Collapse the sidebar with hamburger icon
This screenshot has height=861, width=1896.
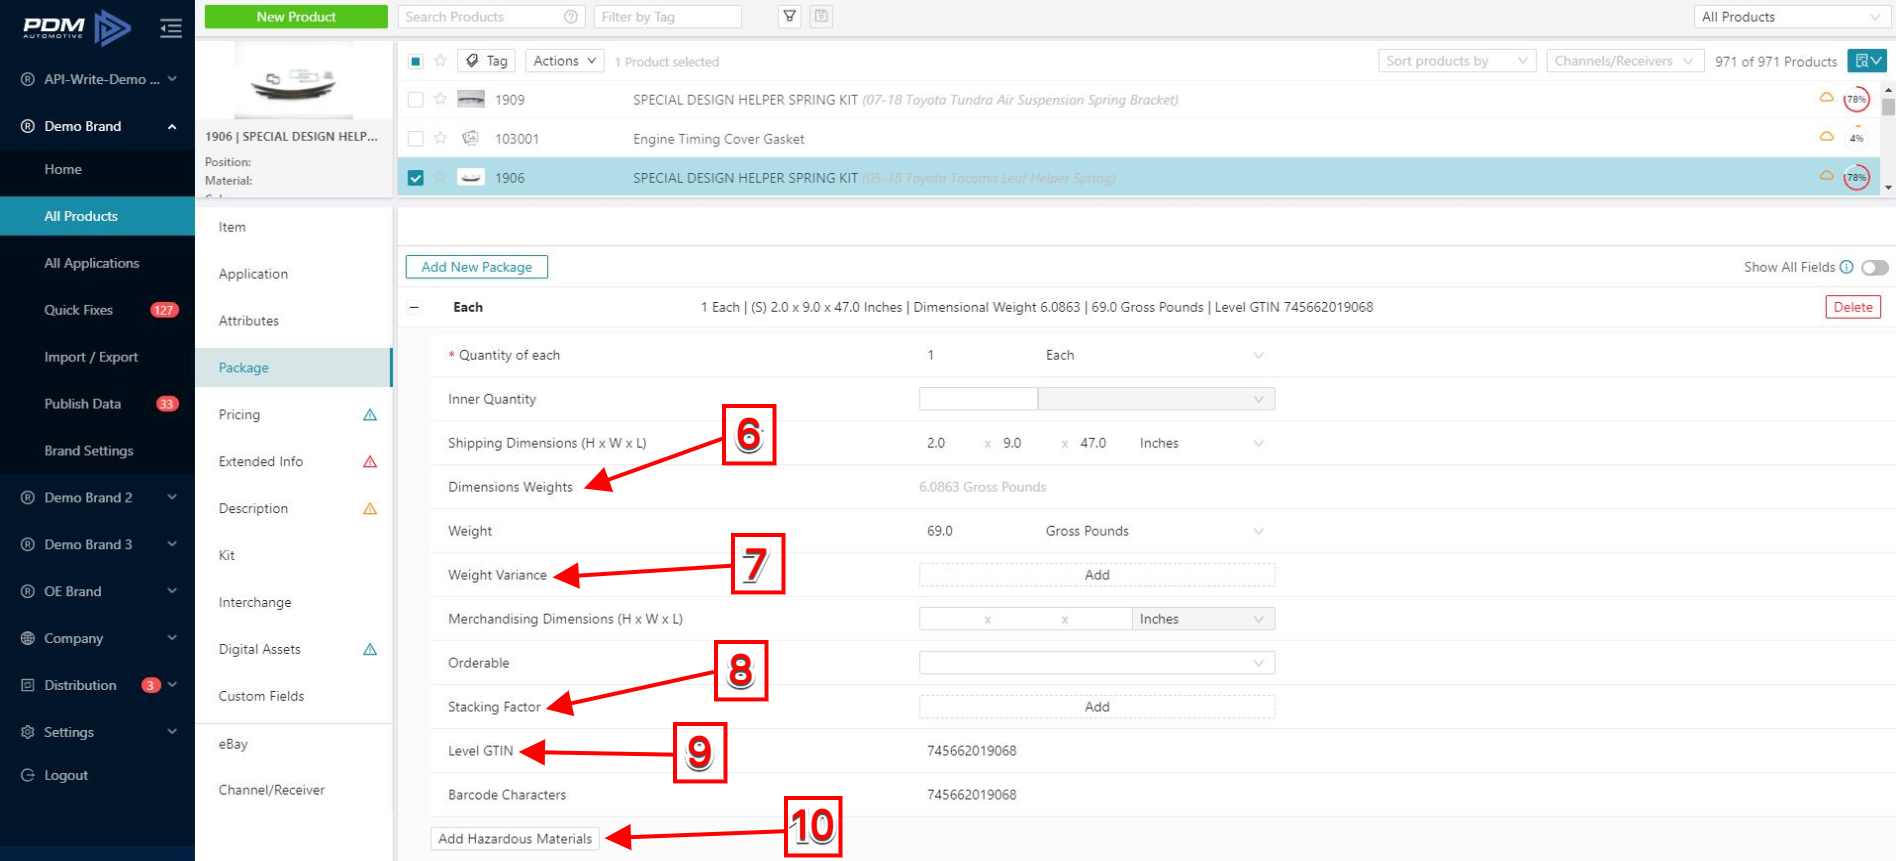click(x=171, y=28)
